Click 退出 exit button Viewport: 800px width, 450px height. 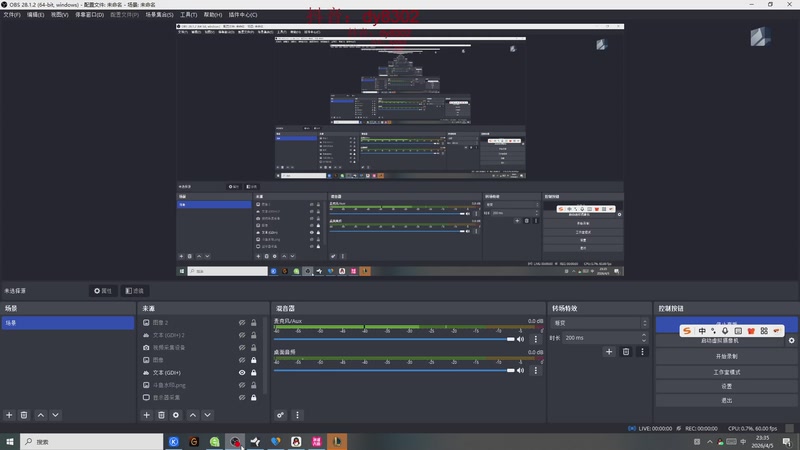(x=726, y=401)
